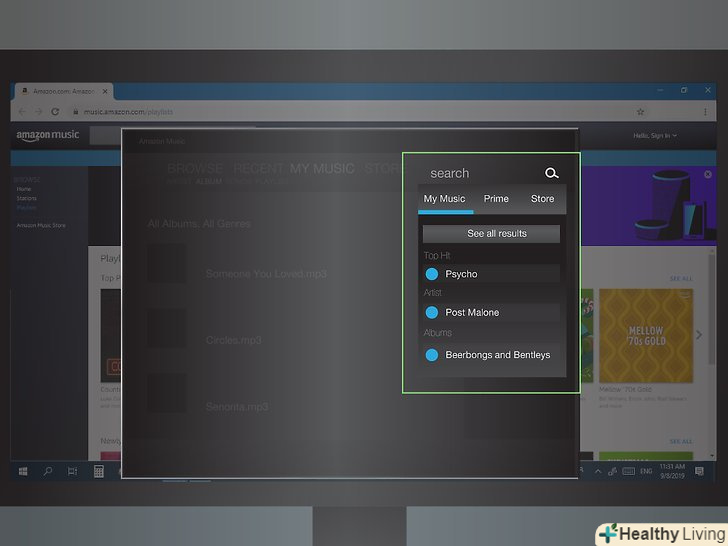The image size is (728, 546).
Task: Switch to the Prime search tab
Action: (x=496, y=199)
